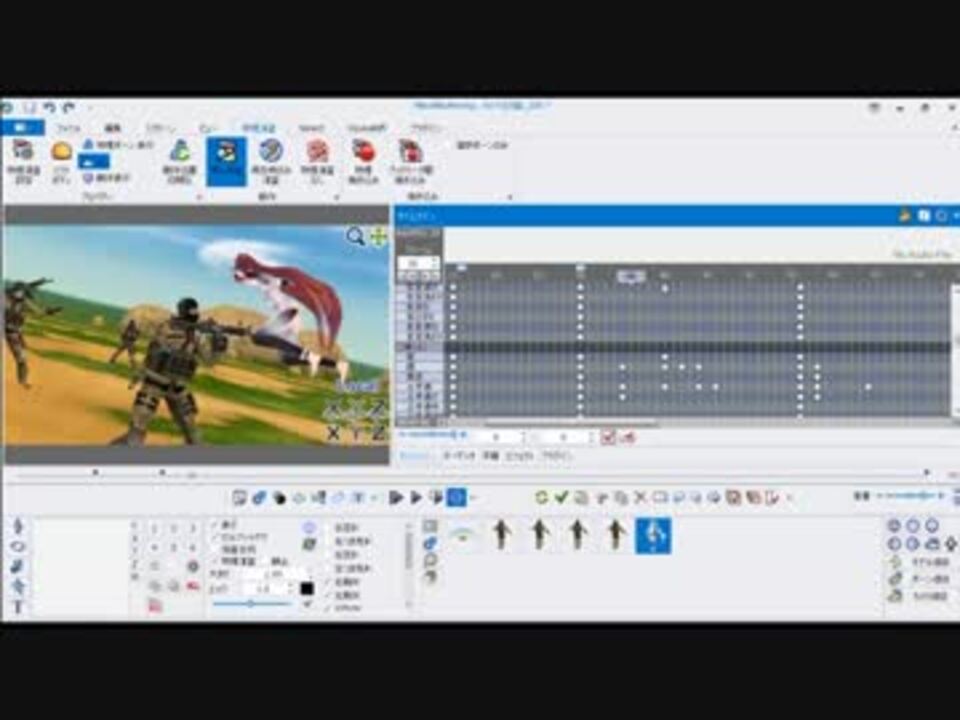Select the first soldier model thumbnail

point(501,534)
